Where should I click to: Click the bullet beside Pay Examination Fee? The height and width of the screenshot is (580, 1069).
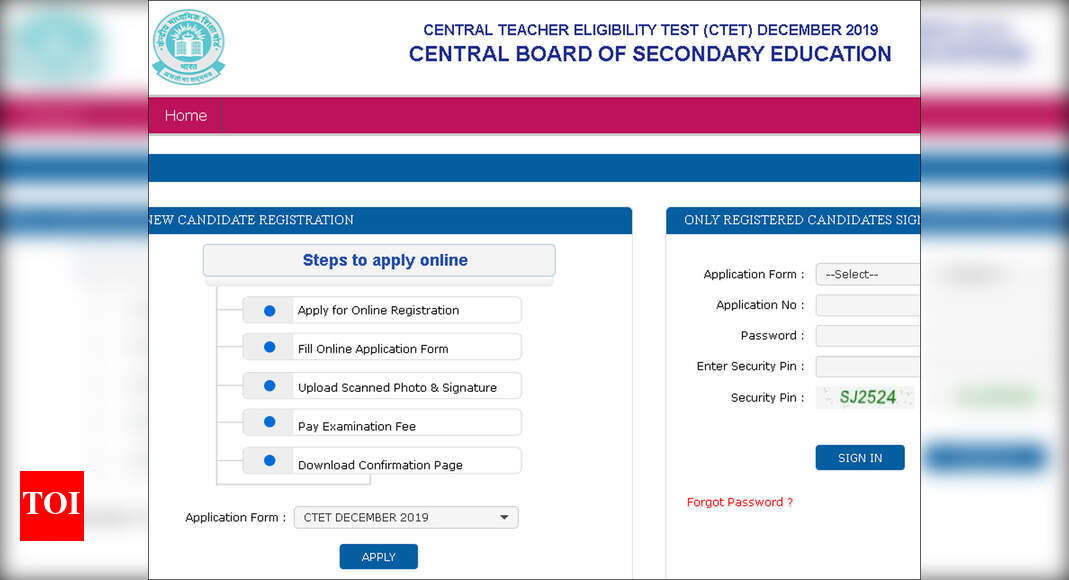pos(268,422)
